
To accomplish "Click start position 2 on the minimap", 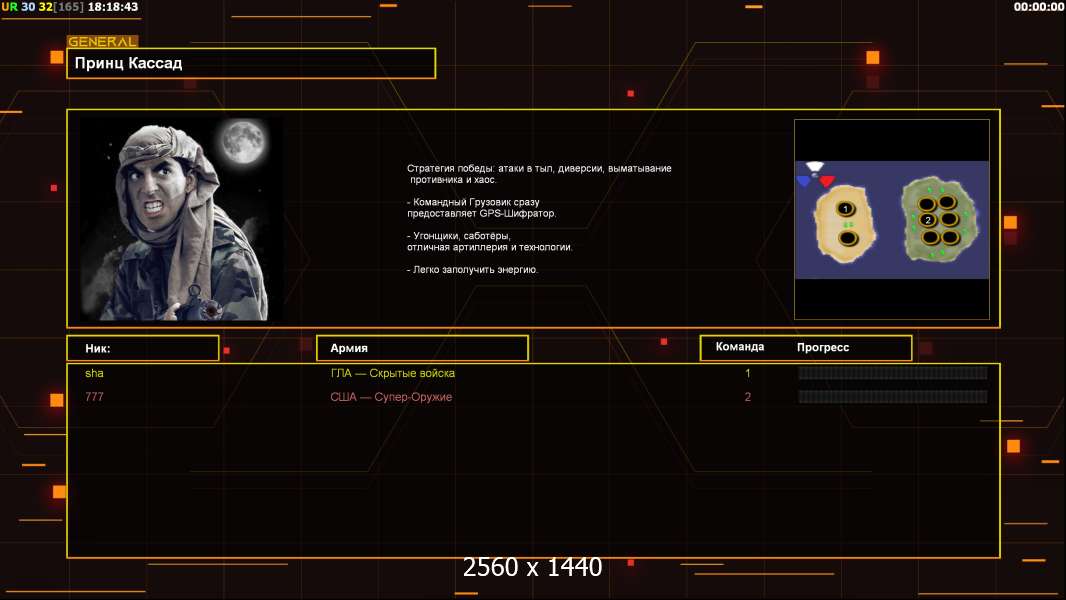I will click(928, 220).
